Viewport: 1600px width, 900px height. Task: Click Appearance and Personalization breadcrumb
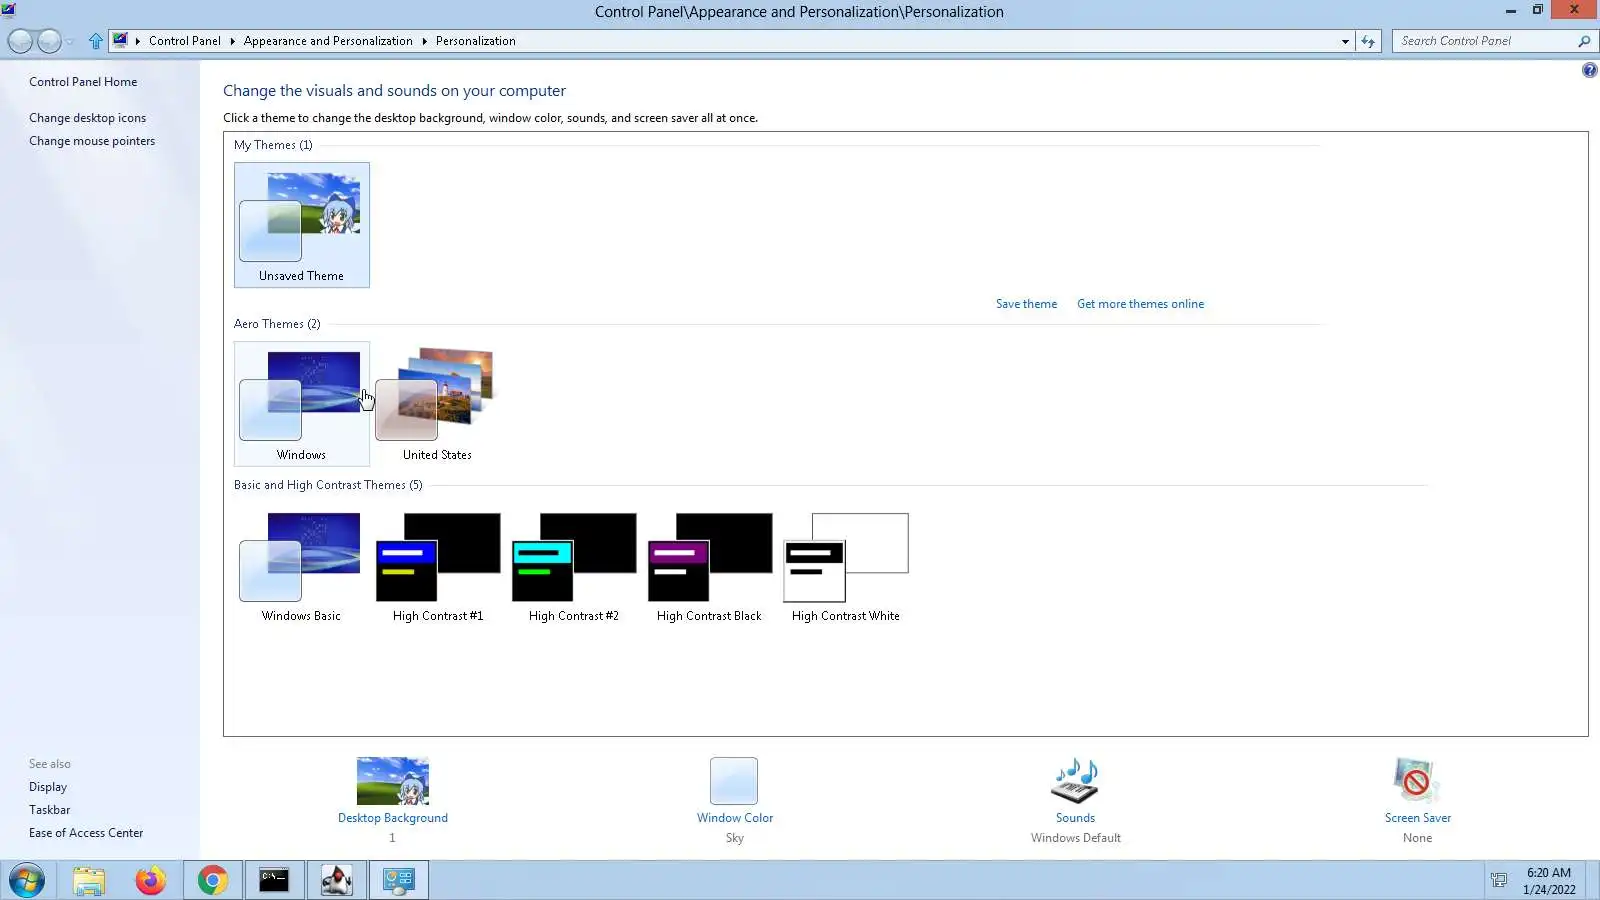pos(328,41)
